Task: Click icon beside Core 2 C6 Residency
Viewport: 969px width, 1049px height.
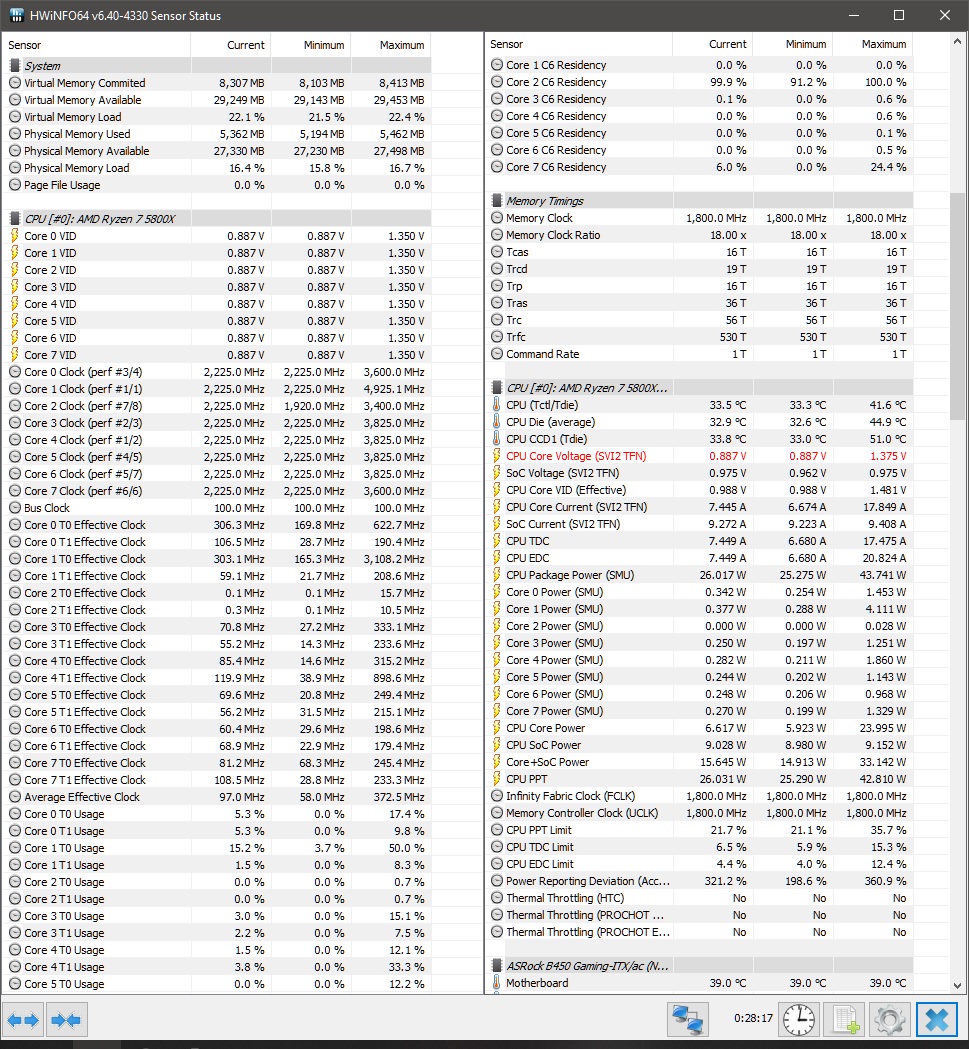Action: (497, 82)
